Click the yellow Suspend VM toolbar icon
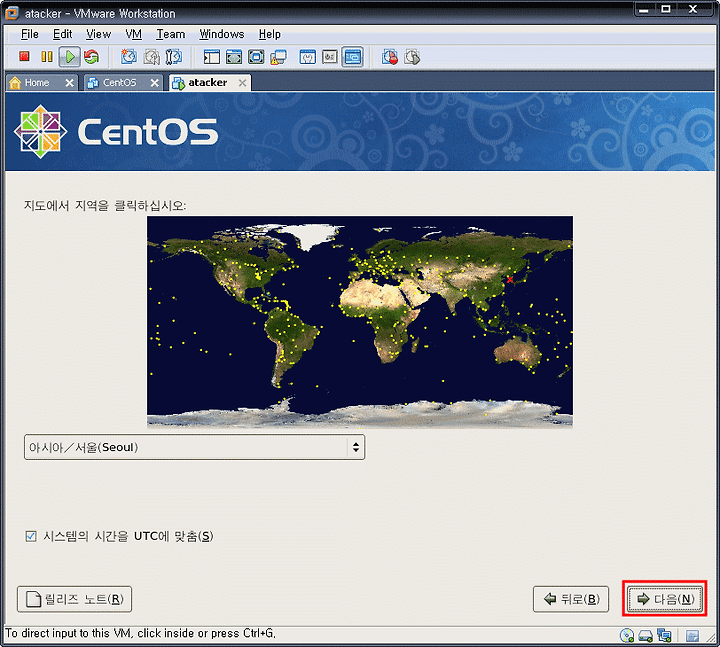This screenshot has width=720, height=647. (x=47, y=57)
